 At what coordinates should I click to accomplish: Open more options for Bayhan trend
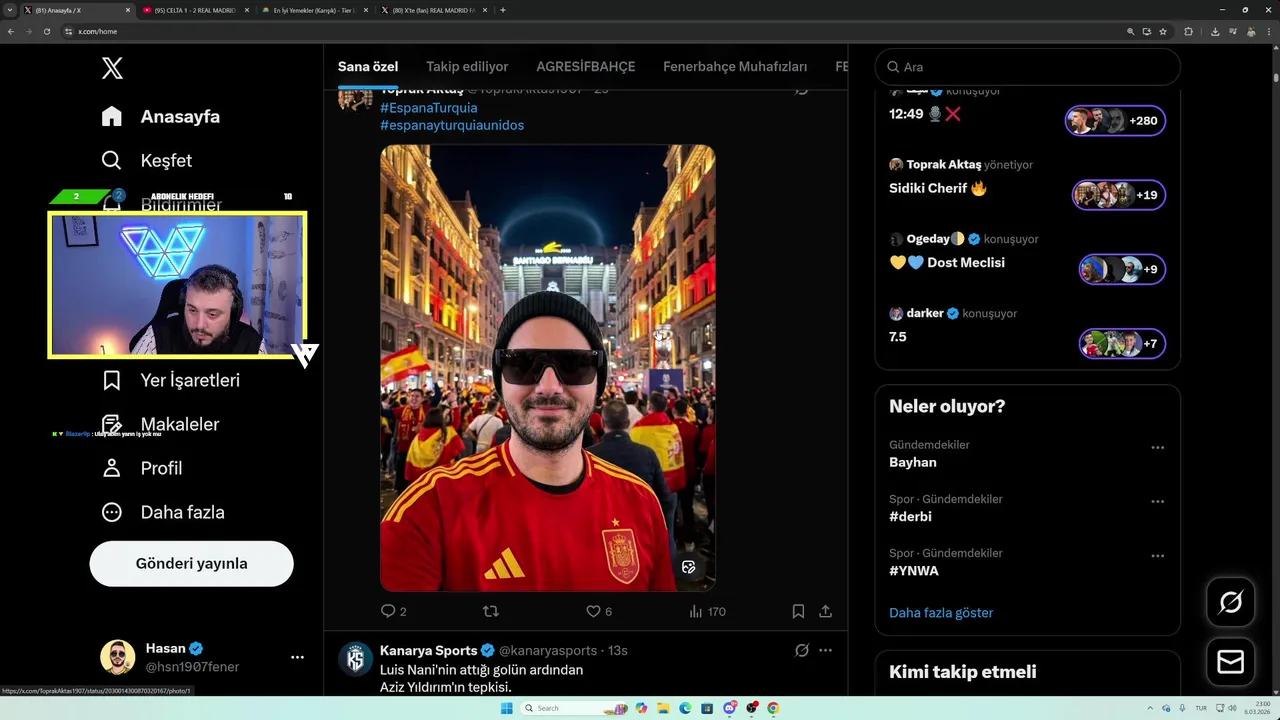(1157, 448)
